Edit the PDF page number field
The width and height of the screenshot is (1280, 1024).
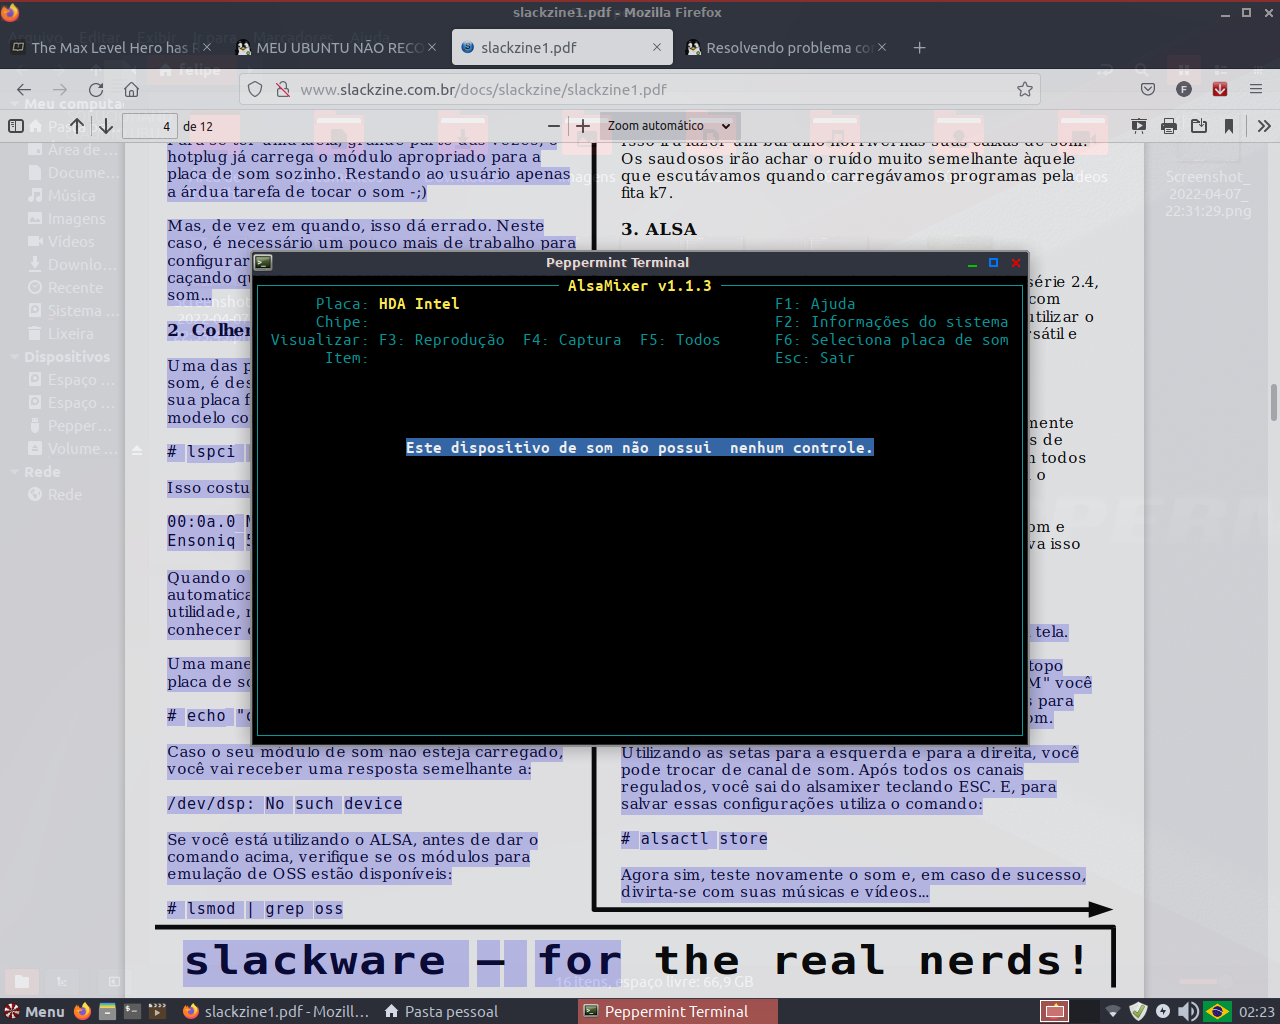click(x=150, y=126)
